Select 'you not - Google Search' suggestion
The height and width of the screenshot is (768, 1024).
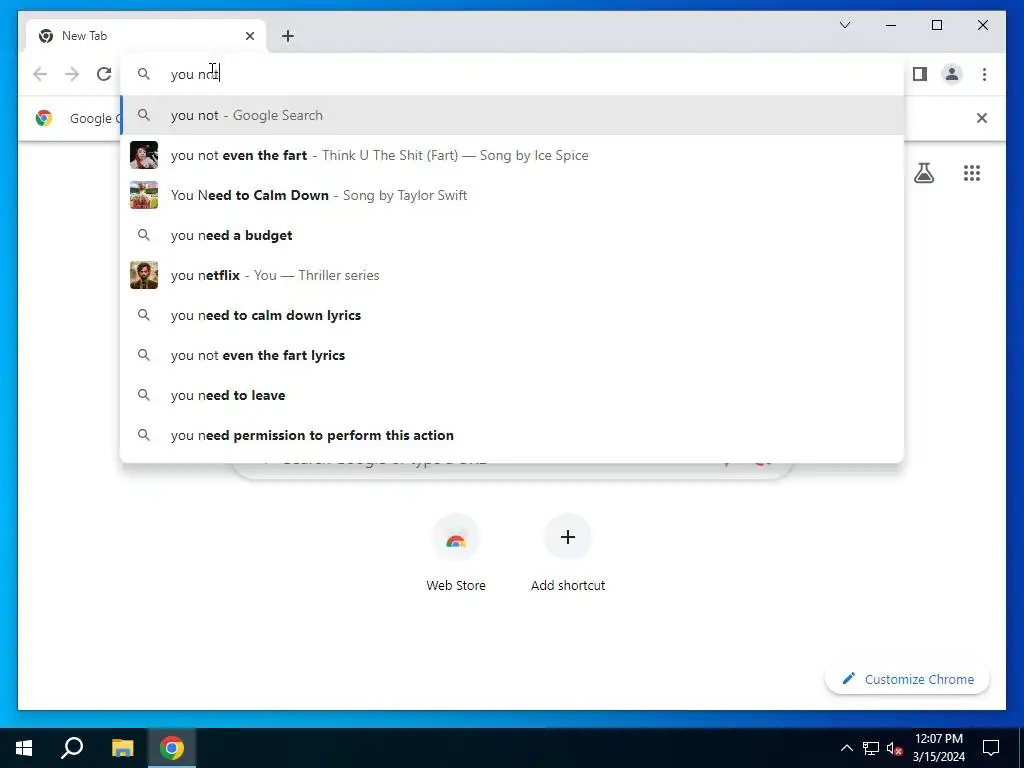click(x=513, y=115)
